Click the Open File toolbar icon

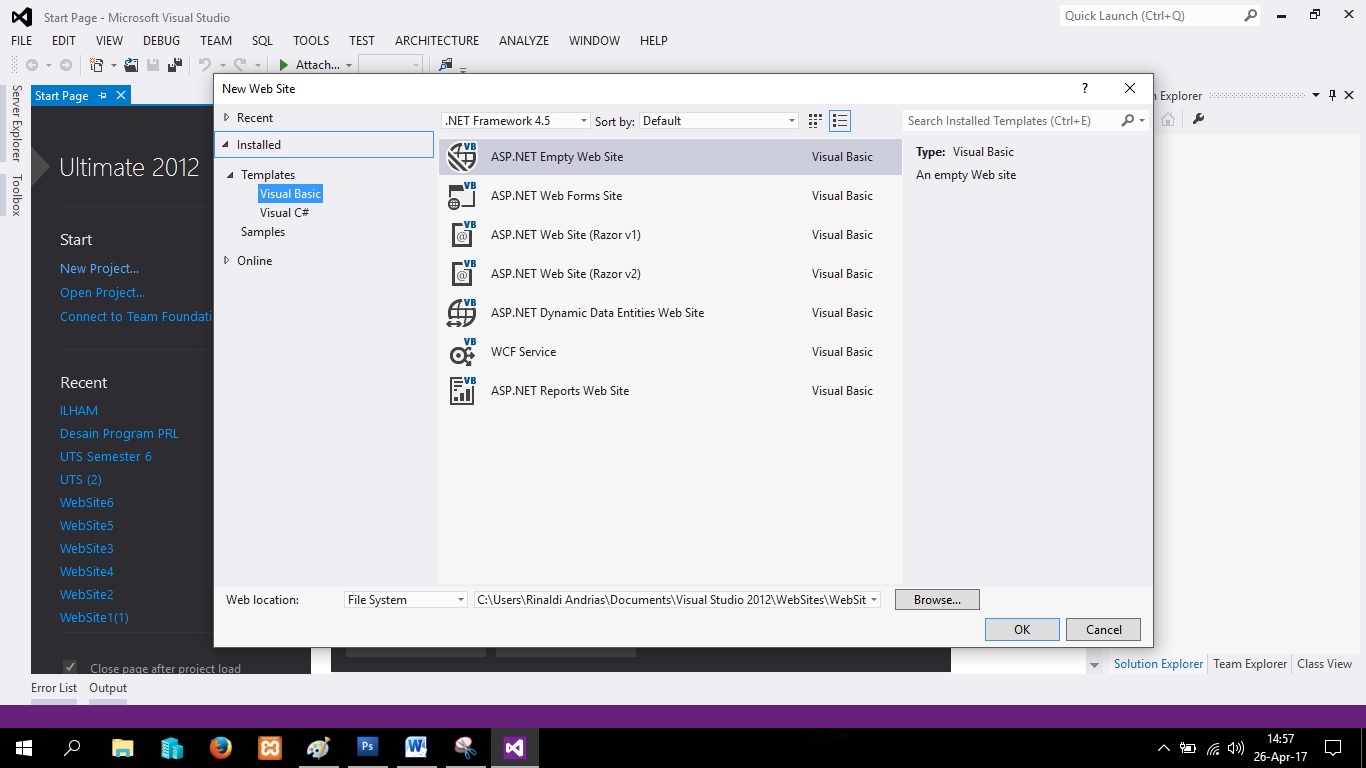point(131,65)
